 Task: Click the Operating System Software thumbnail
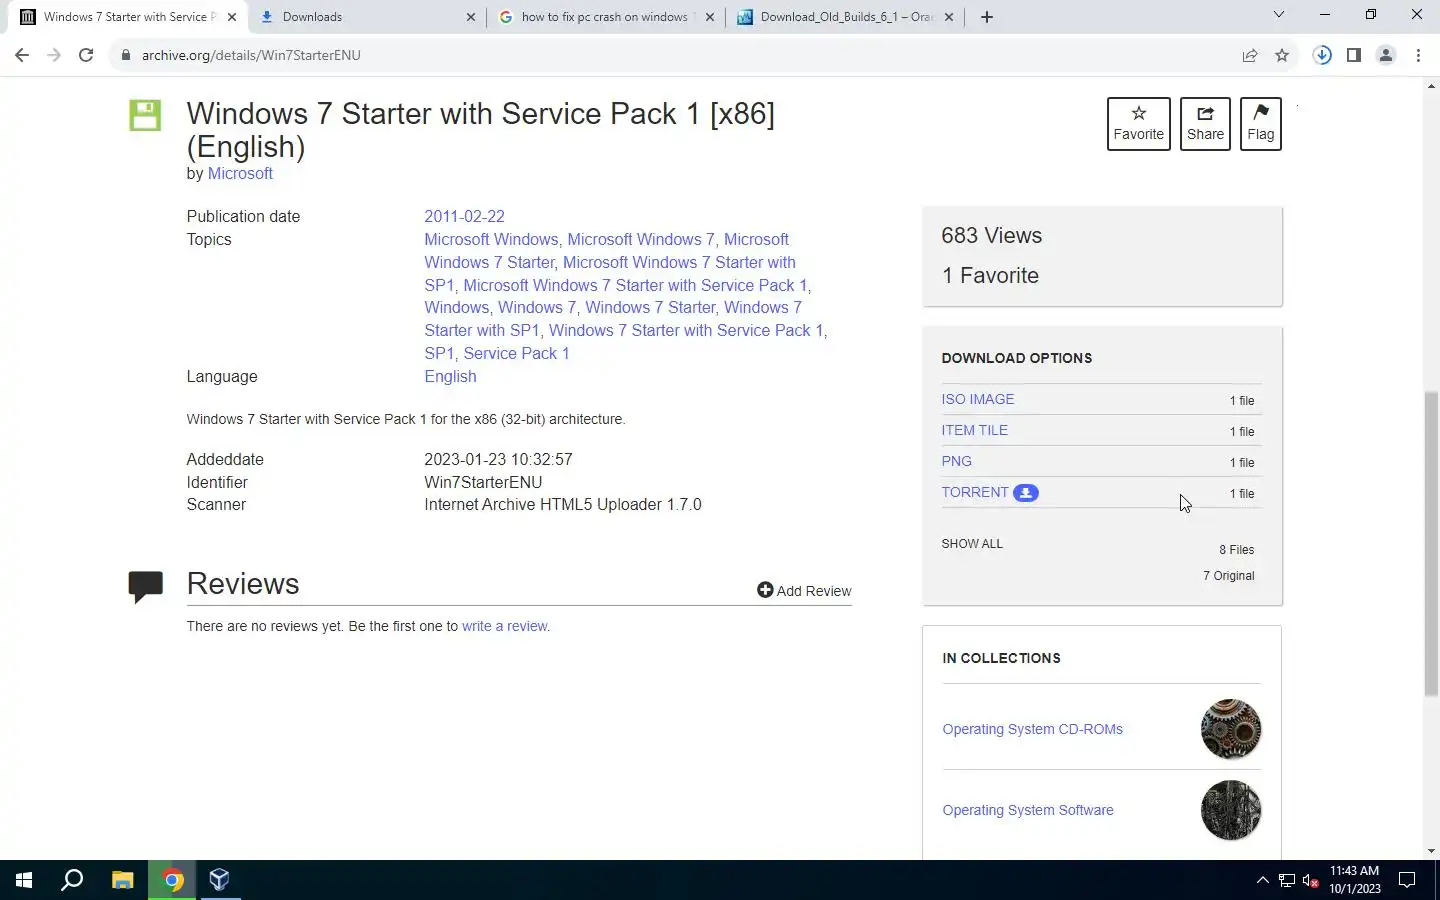click(x=1230, y=810)
